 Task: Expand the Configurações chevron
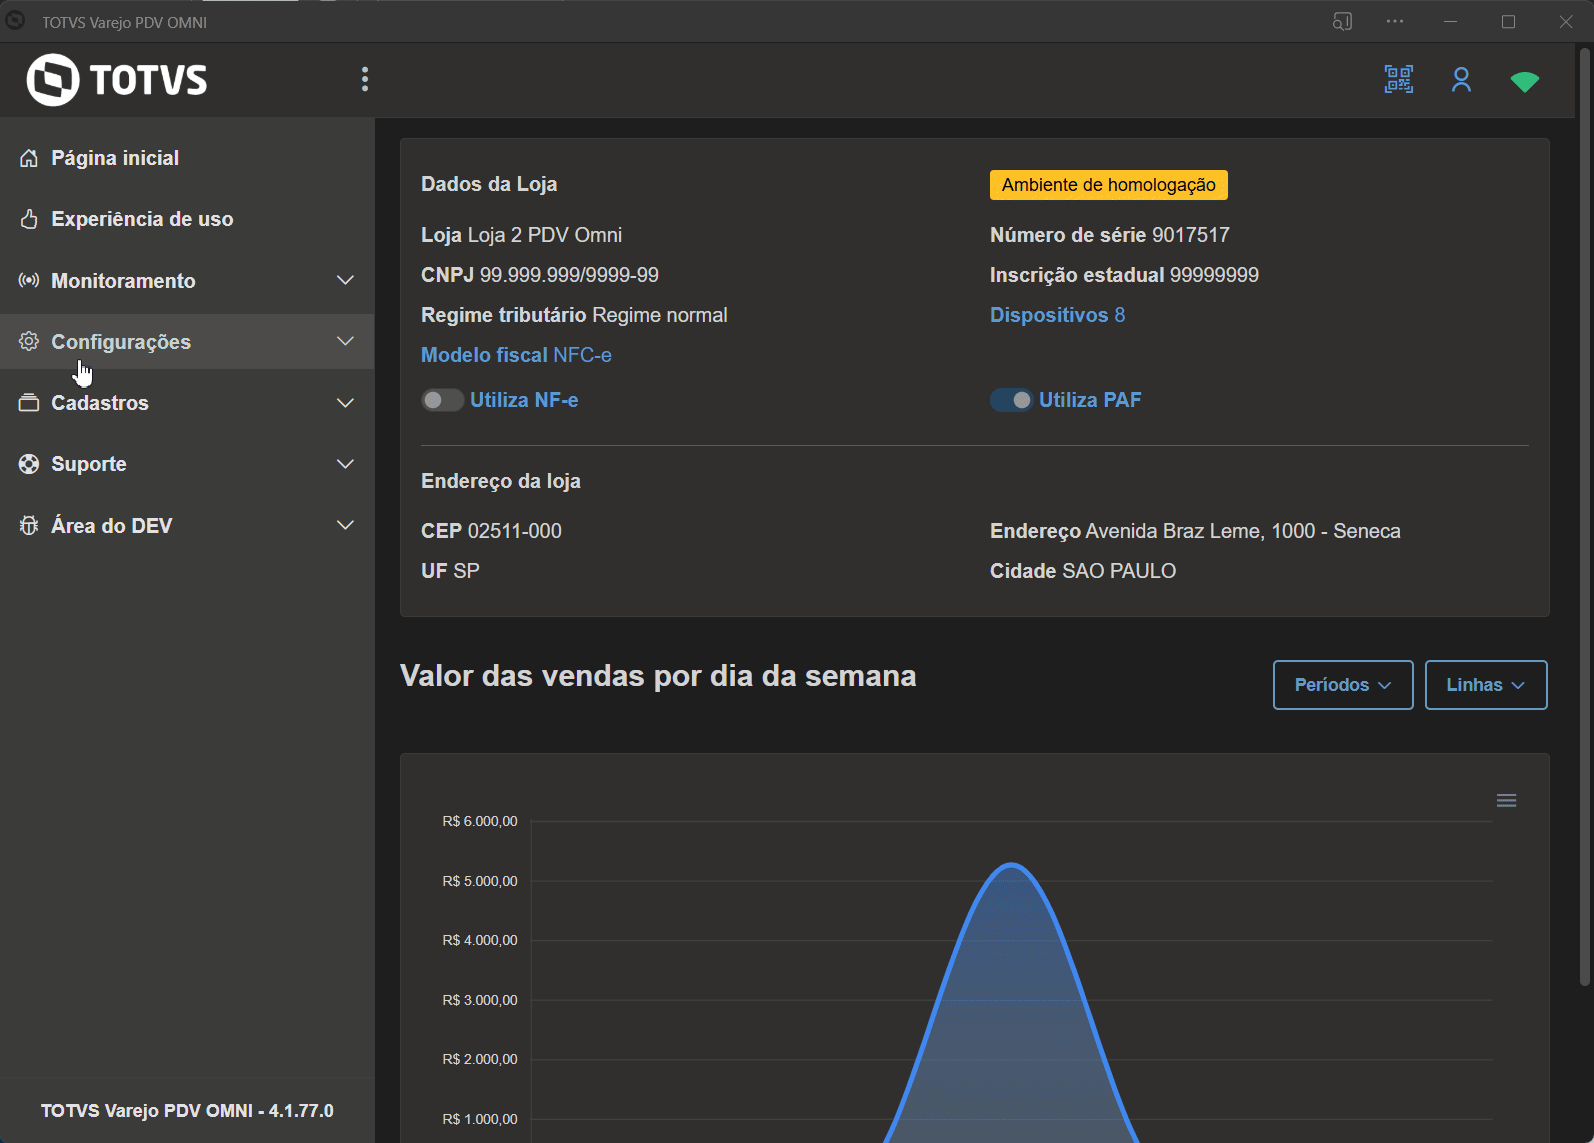(345, 342)
